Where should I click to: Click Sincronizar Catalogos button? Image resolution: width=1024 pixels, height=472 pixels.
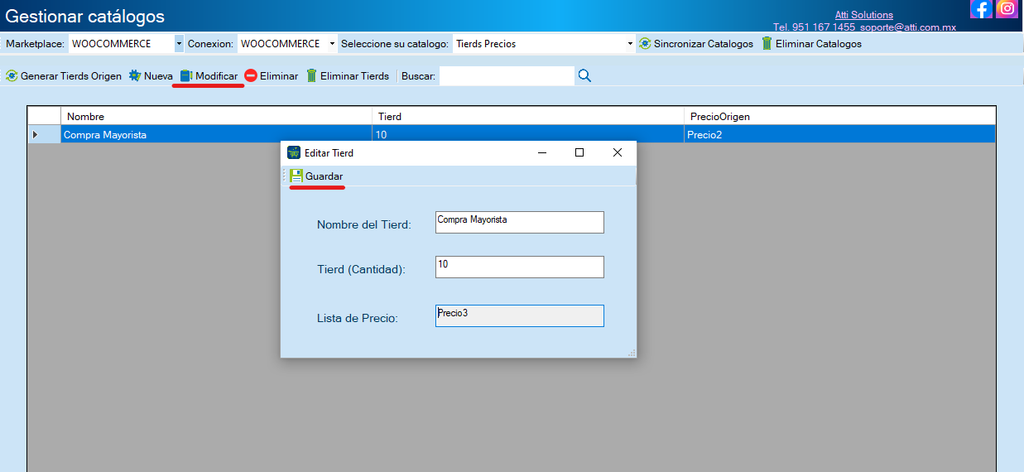click(696, 44)
